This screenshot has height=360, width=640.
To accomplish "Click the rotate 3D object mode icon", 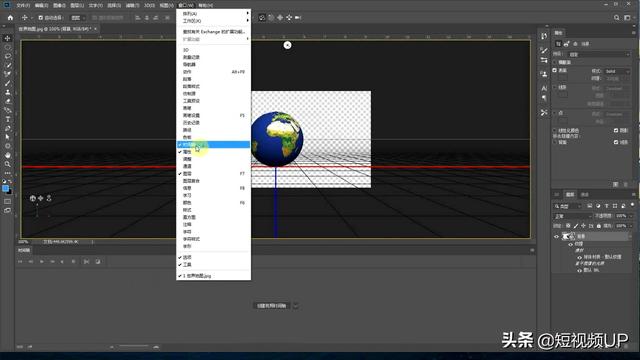I will click(x=262, y=18).
